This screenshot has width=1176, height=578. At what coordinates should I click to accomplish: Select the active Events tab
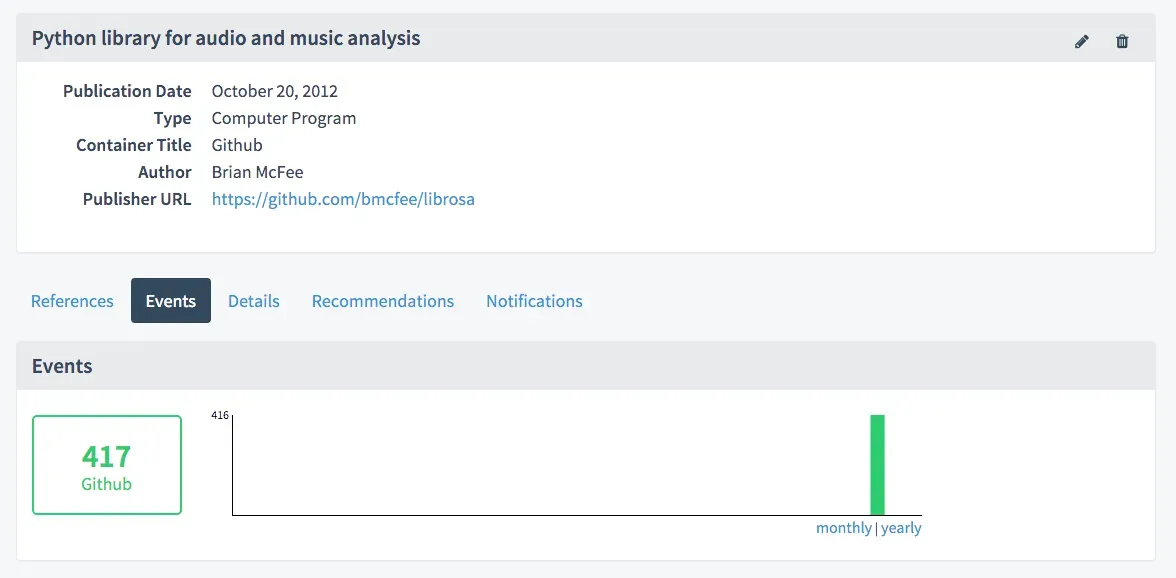(x=171, y=301)
